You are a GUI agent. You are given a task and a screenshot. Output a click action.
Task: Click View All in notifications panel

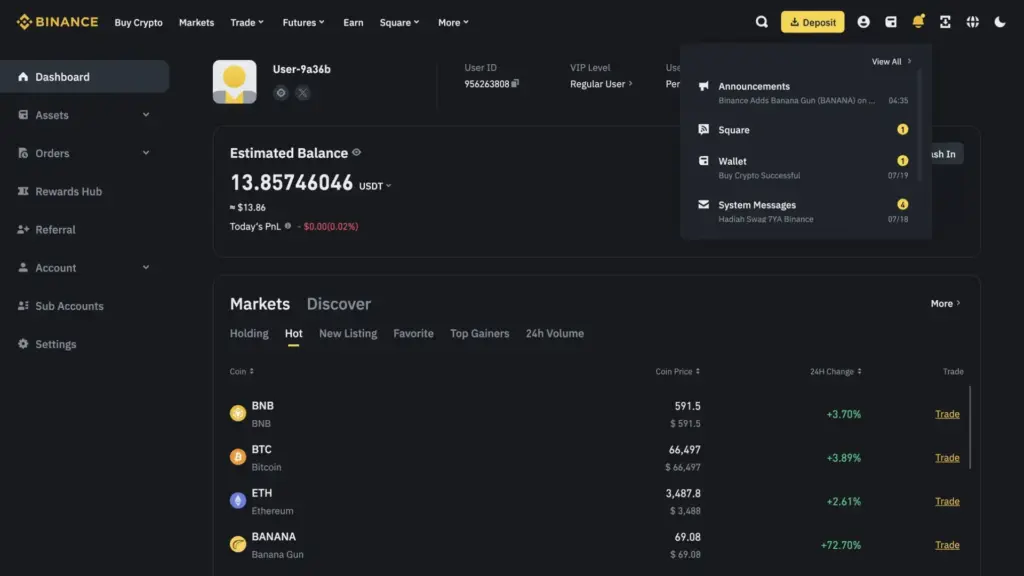(888, 61)
